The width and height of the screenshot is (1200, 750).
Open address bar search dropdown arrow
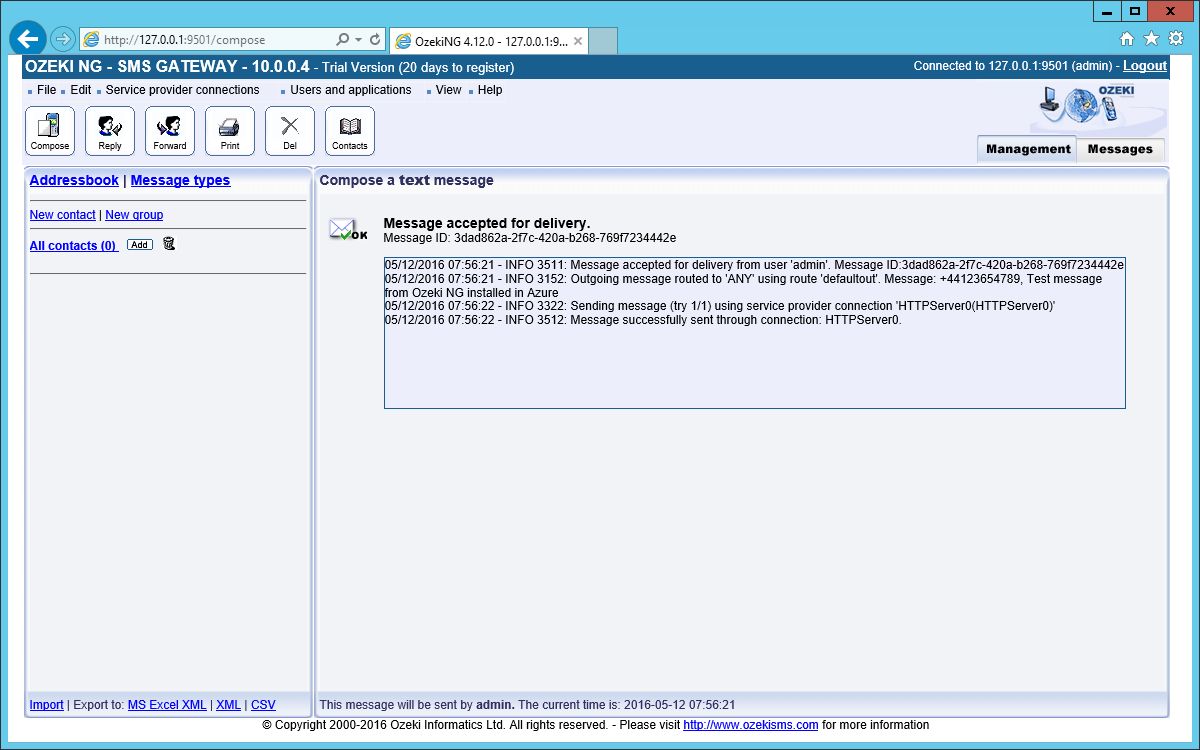pos(358,40)
